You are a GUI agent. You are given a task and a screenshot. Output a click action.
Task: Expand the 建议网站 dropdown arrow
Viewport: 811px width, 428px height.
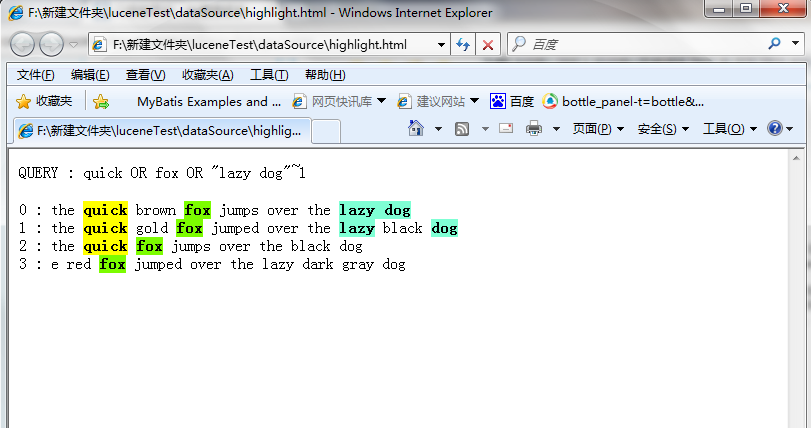pos(474,101)
